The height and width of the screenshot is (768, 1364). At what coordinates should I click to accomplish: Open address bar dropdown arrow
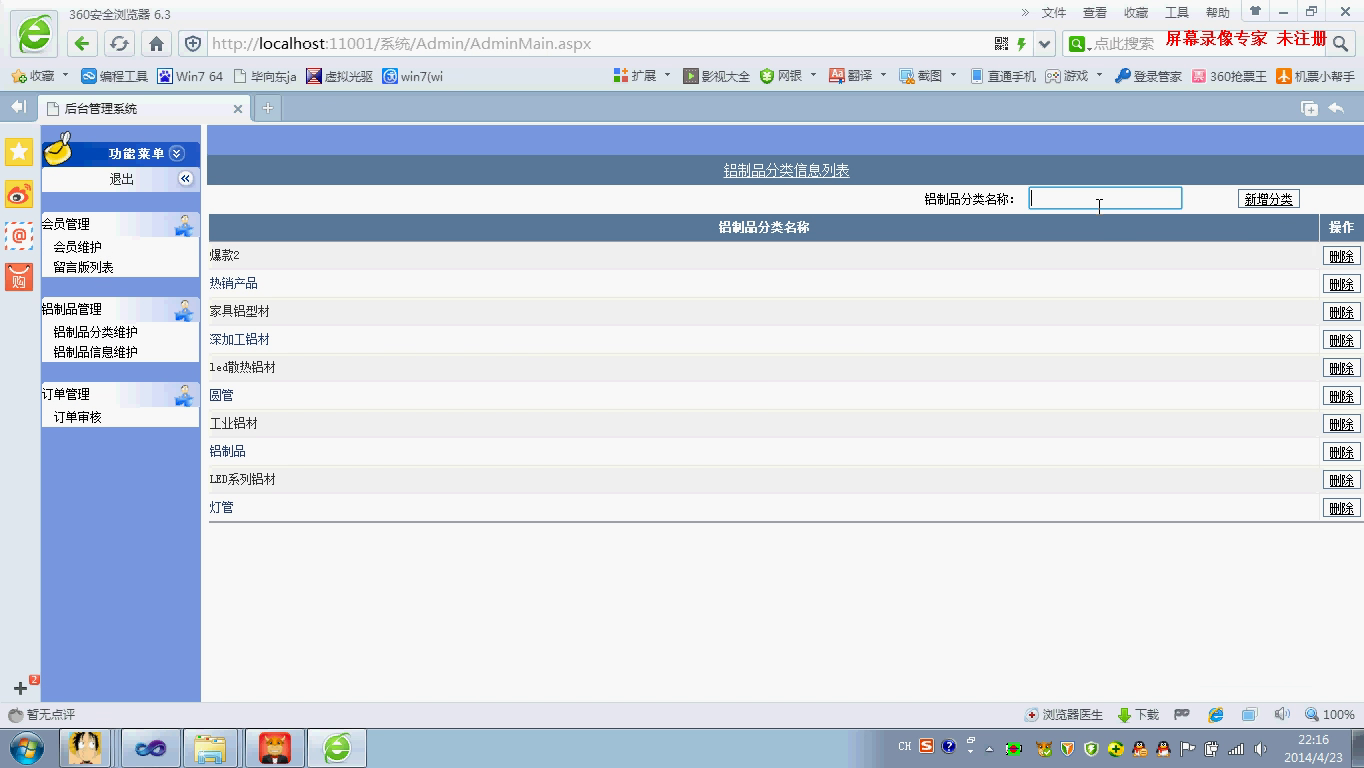pos(1045,43)
